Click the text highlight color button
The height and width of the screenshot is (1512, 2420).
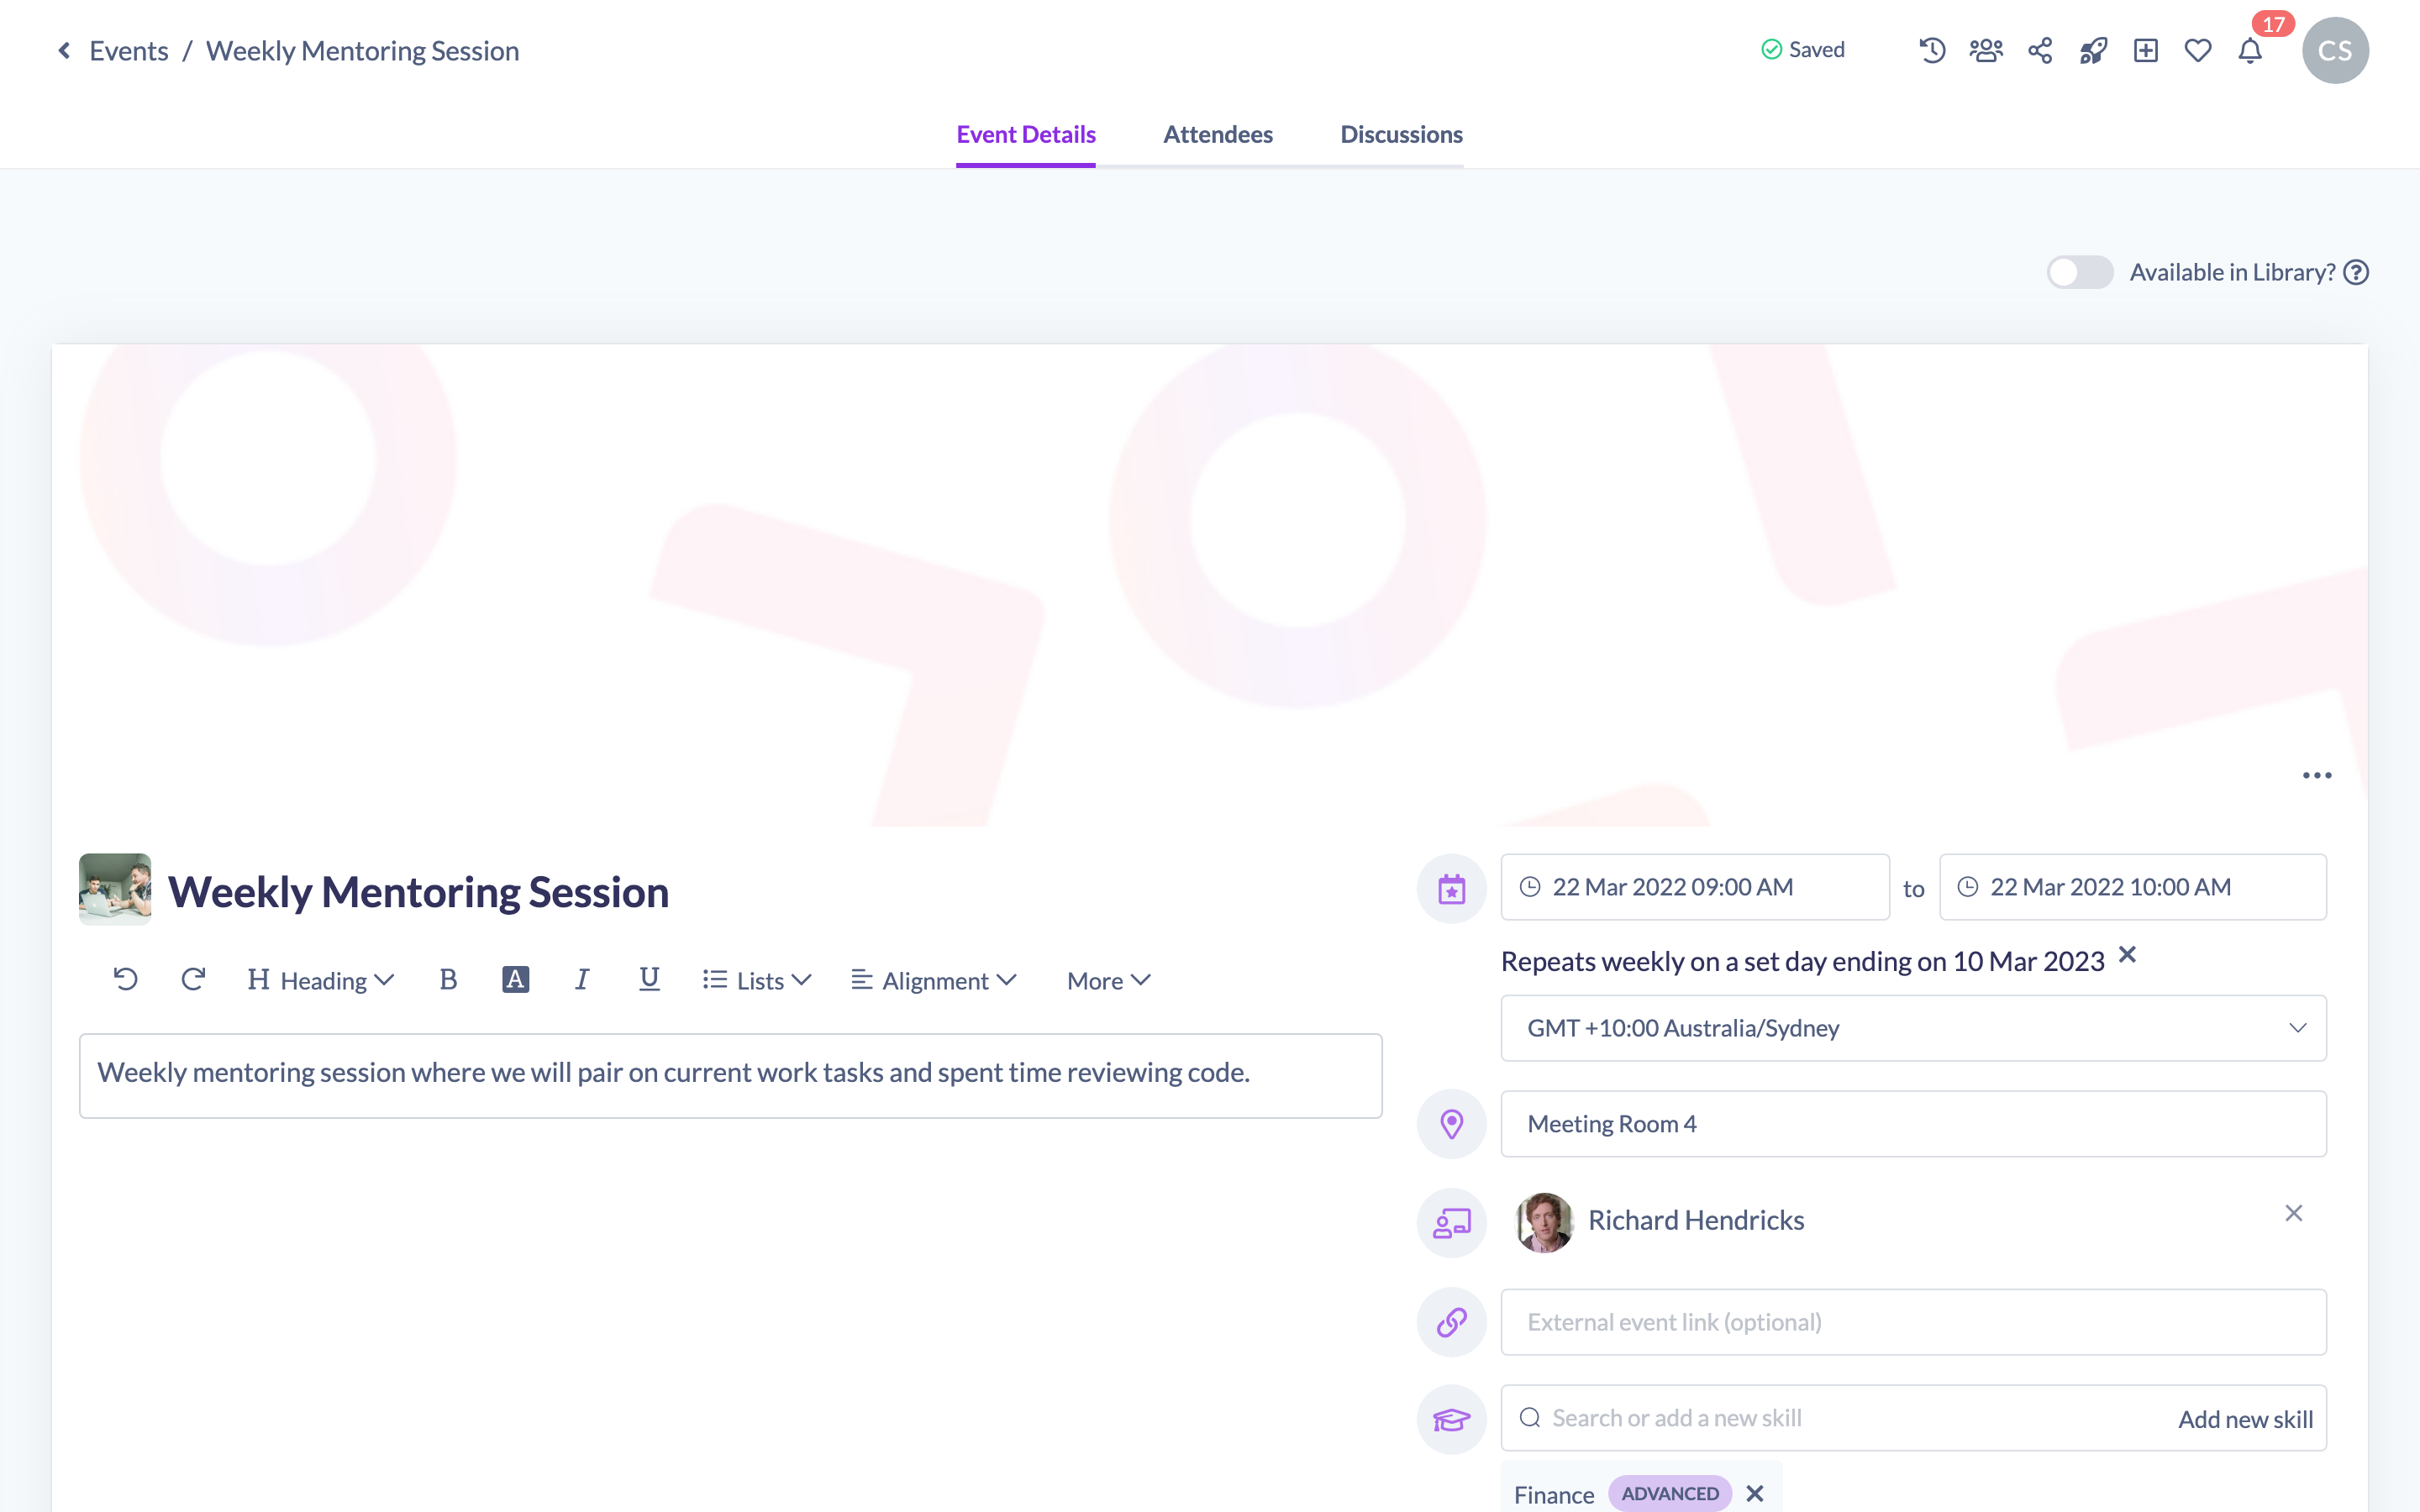pos(515,979)
